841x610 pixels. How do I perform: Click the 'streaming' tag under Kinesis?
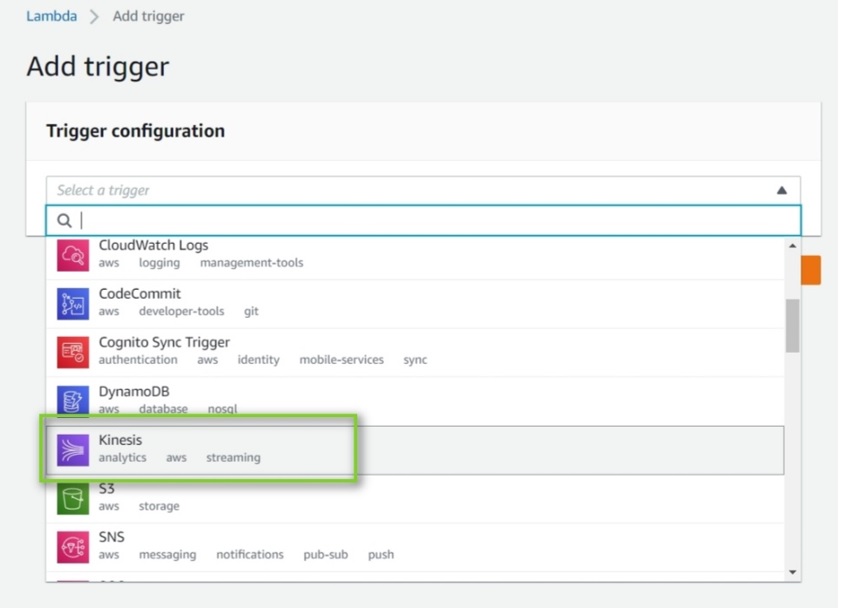pos(233,458)
